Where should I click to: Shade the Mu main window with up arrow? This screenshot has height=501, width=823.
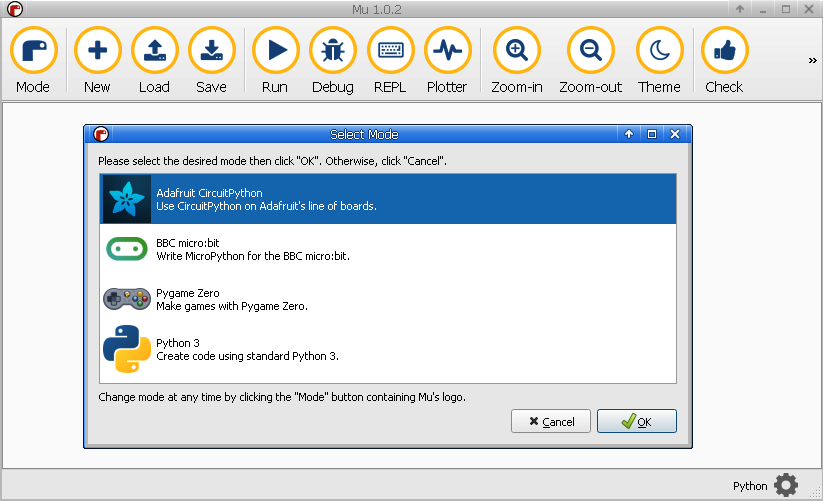coord(740,9)
